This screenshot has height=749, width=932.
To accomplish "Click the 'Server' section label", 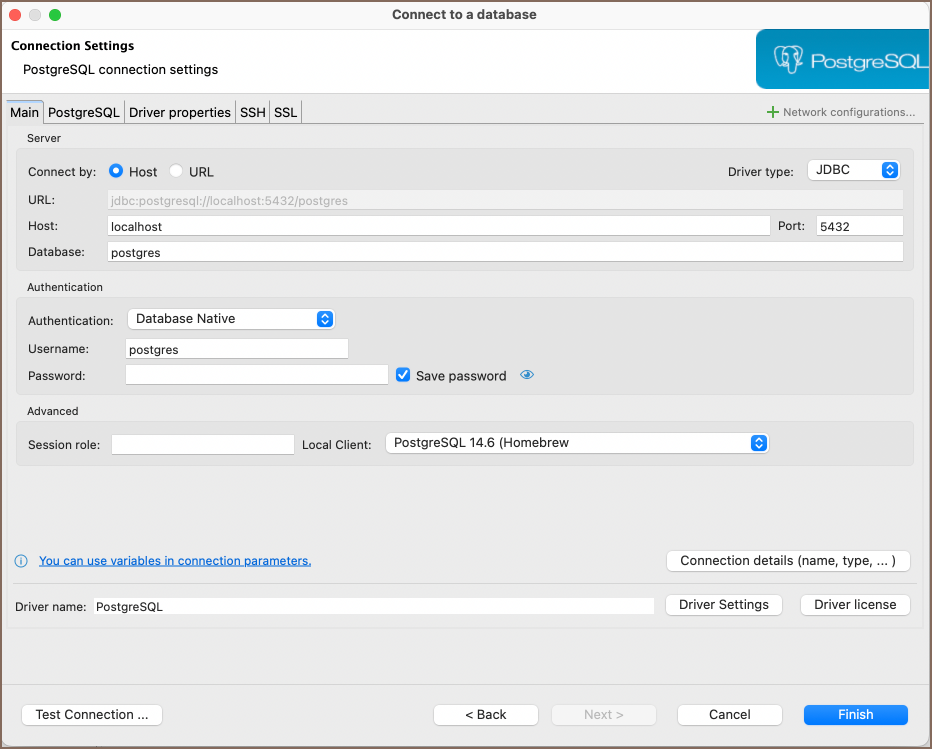I will tap(44, 139).
